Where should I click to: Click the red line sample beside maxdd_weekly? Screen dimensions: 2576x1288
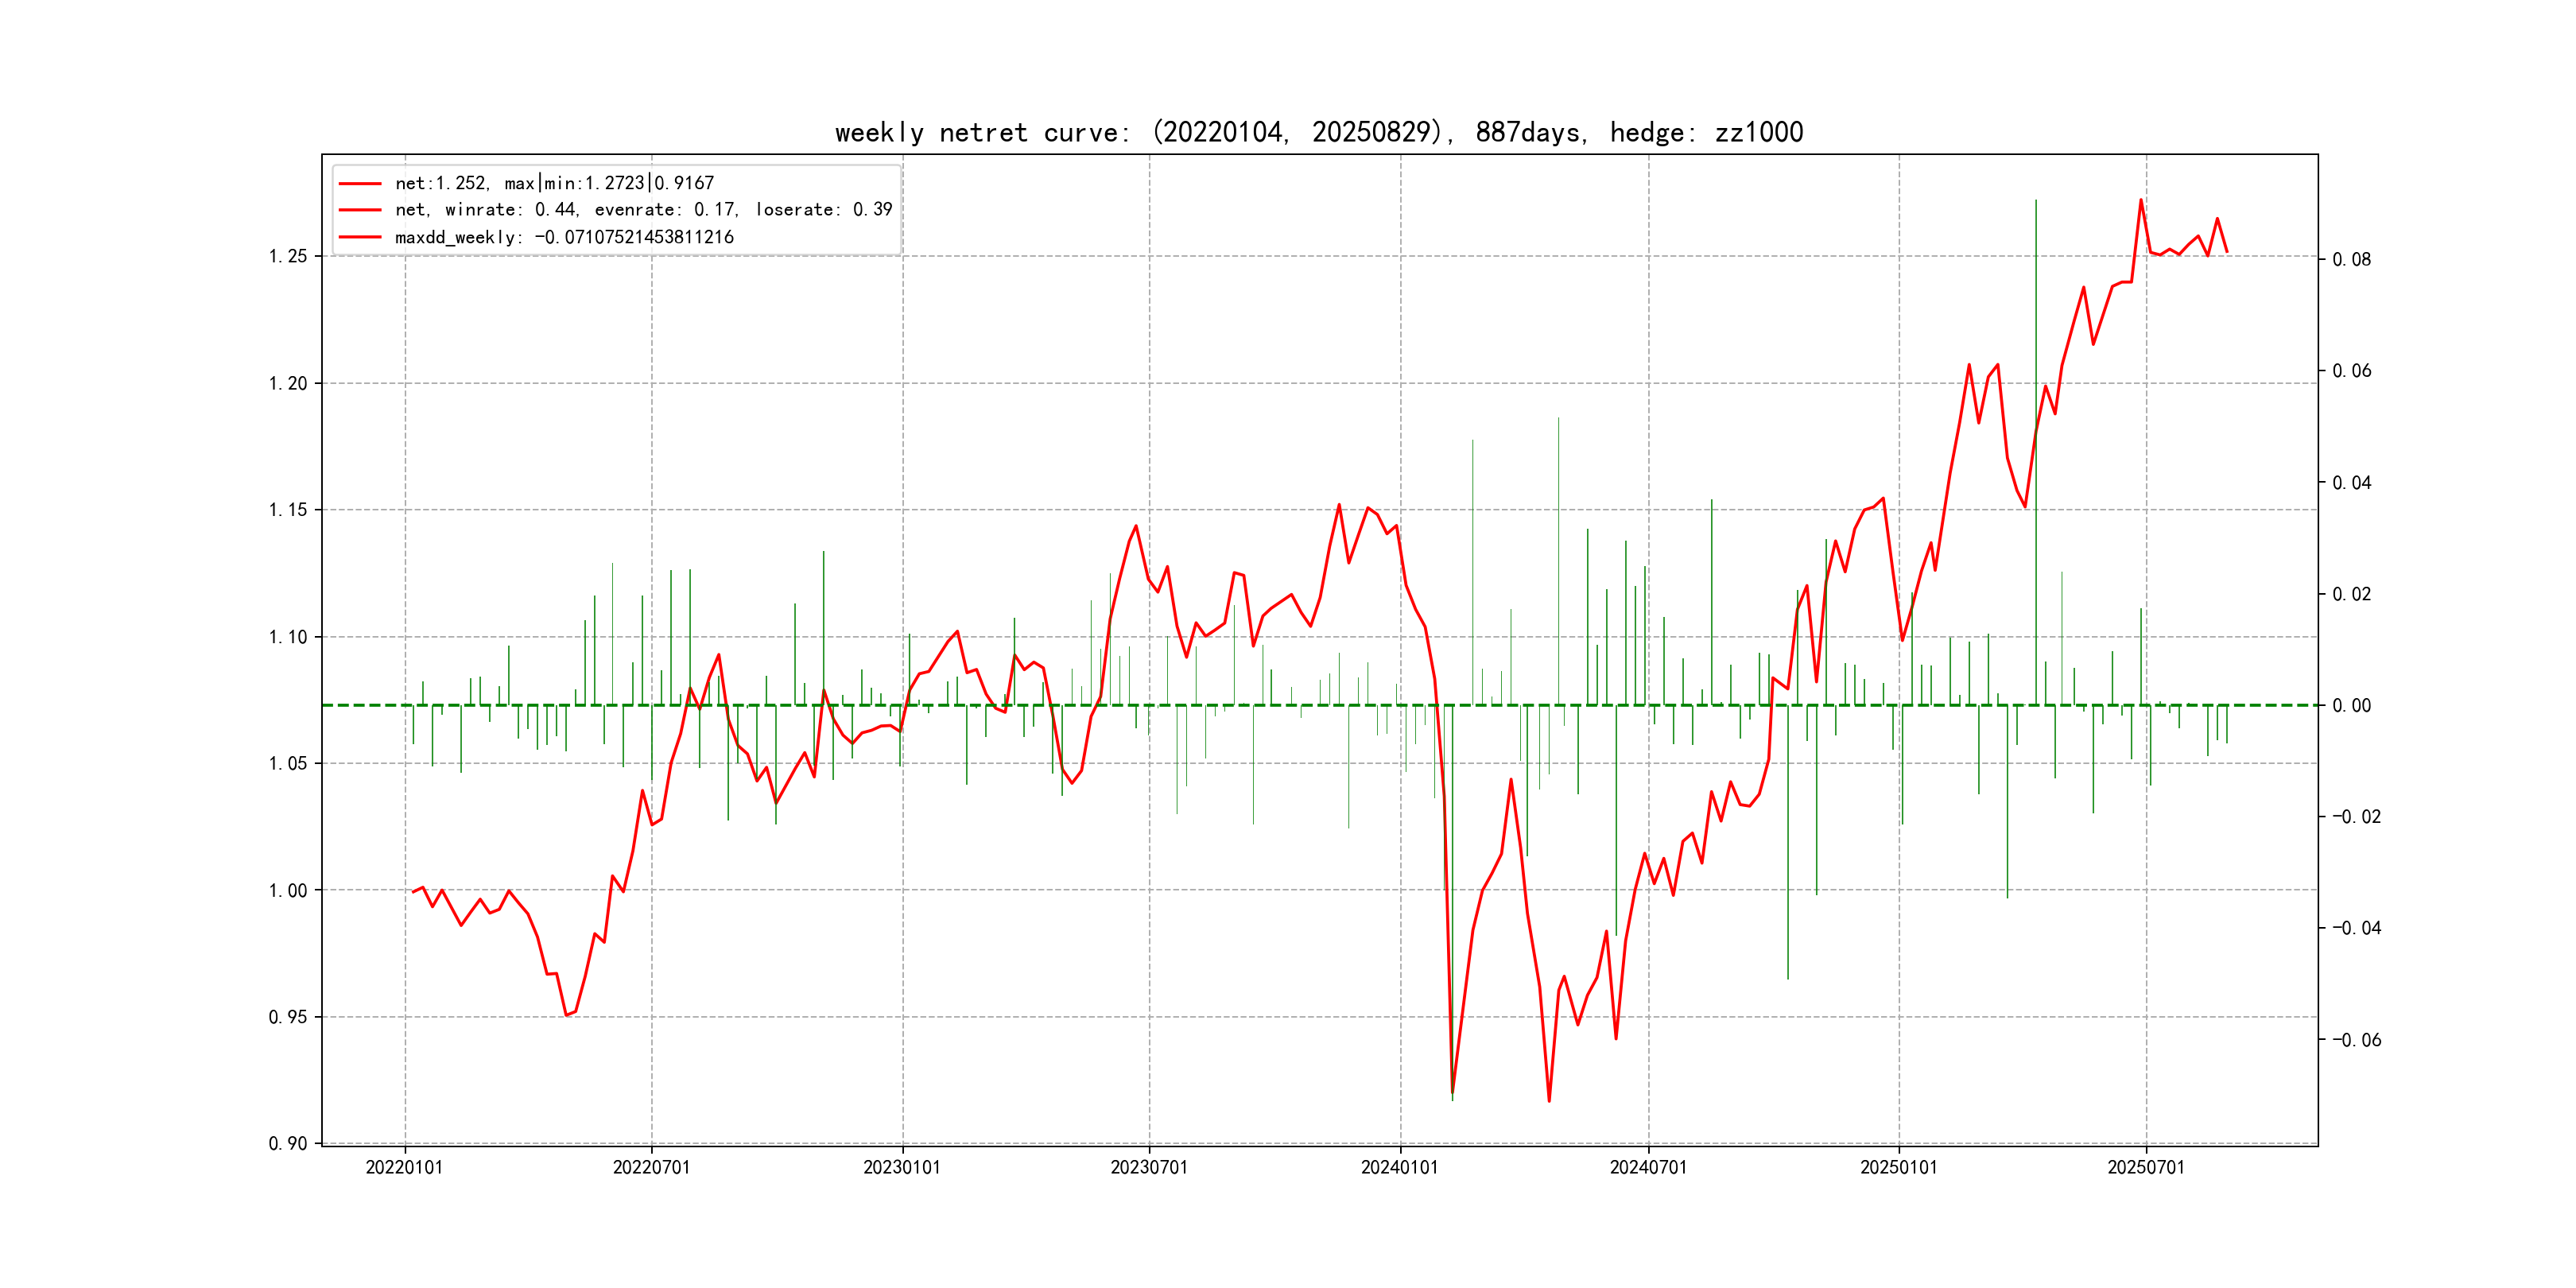360,237
